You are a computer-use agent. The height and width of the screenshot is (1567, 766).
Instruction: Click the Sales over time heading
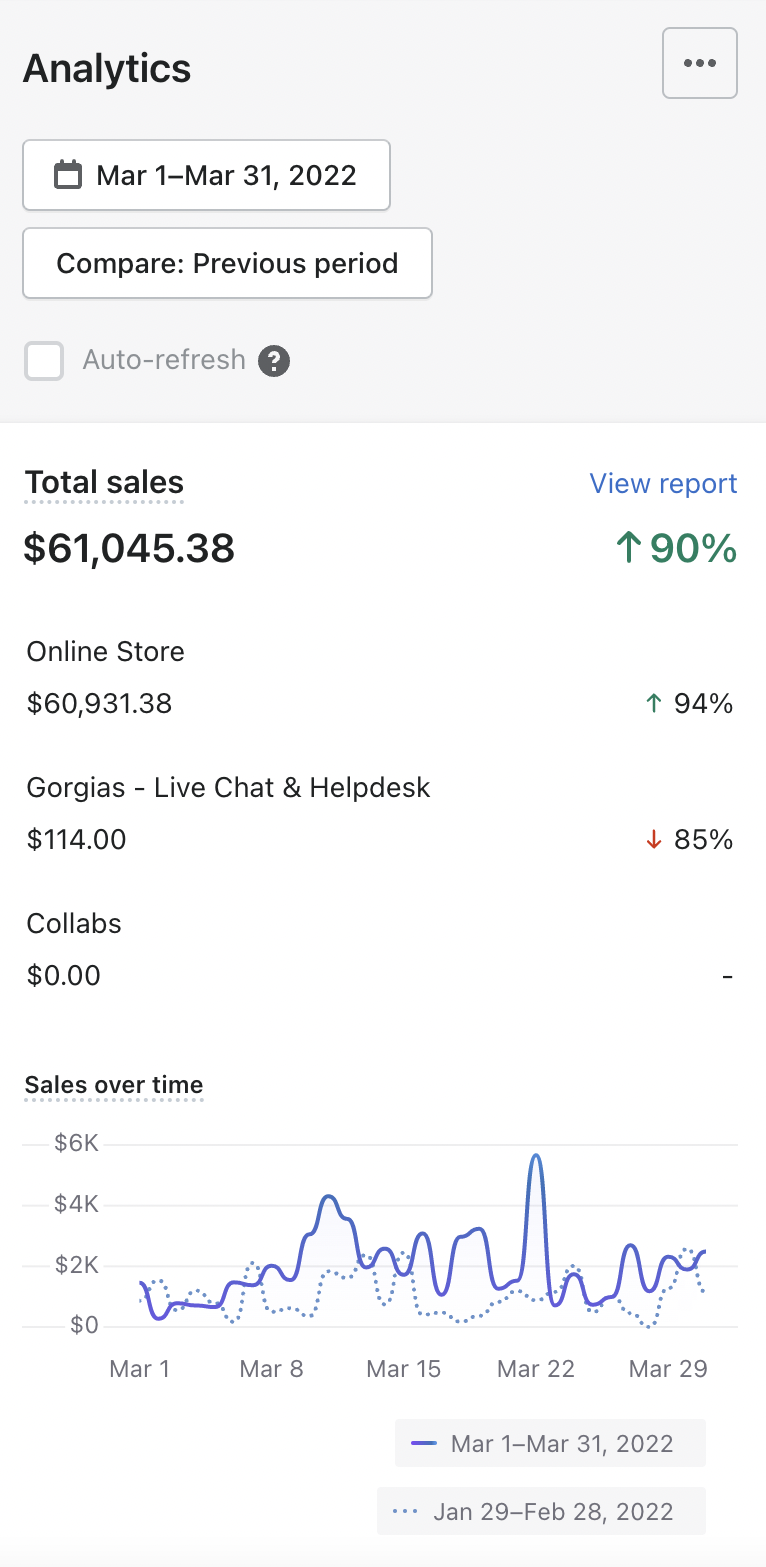(114, 1085)
